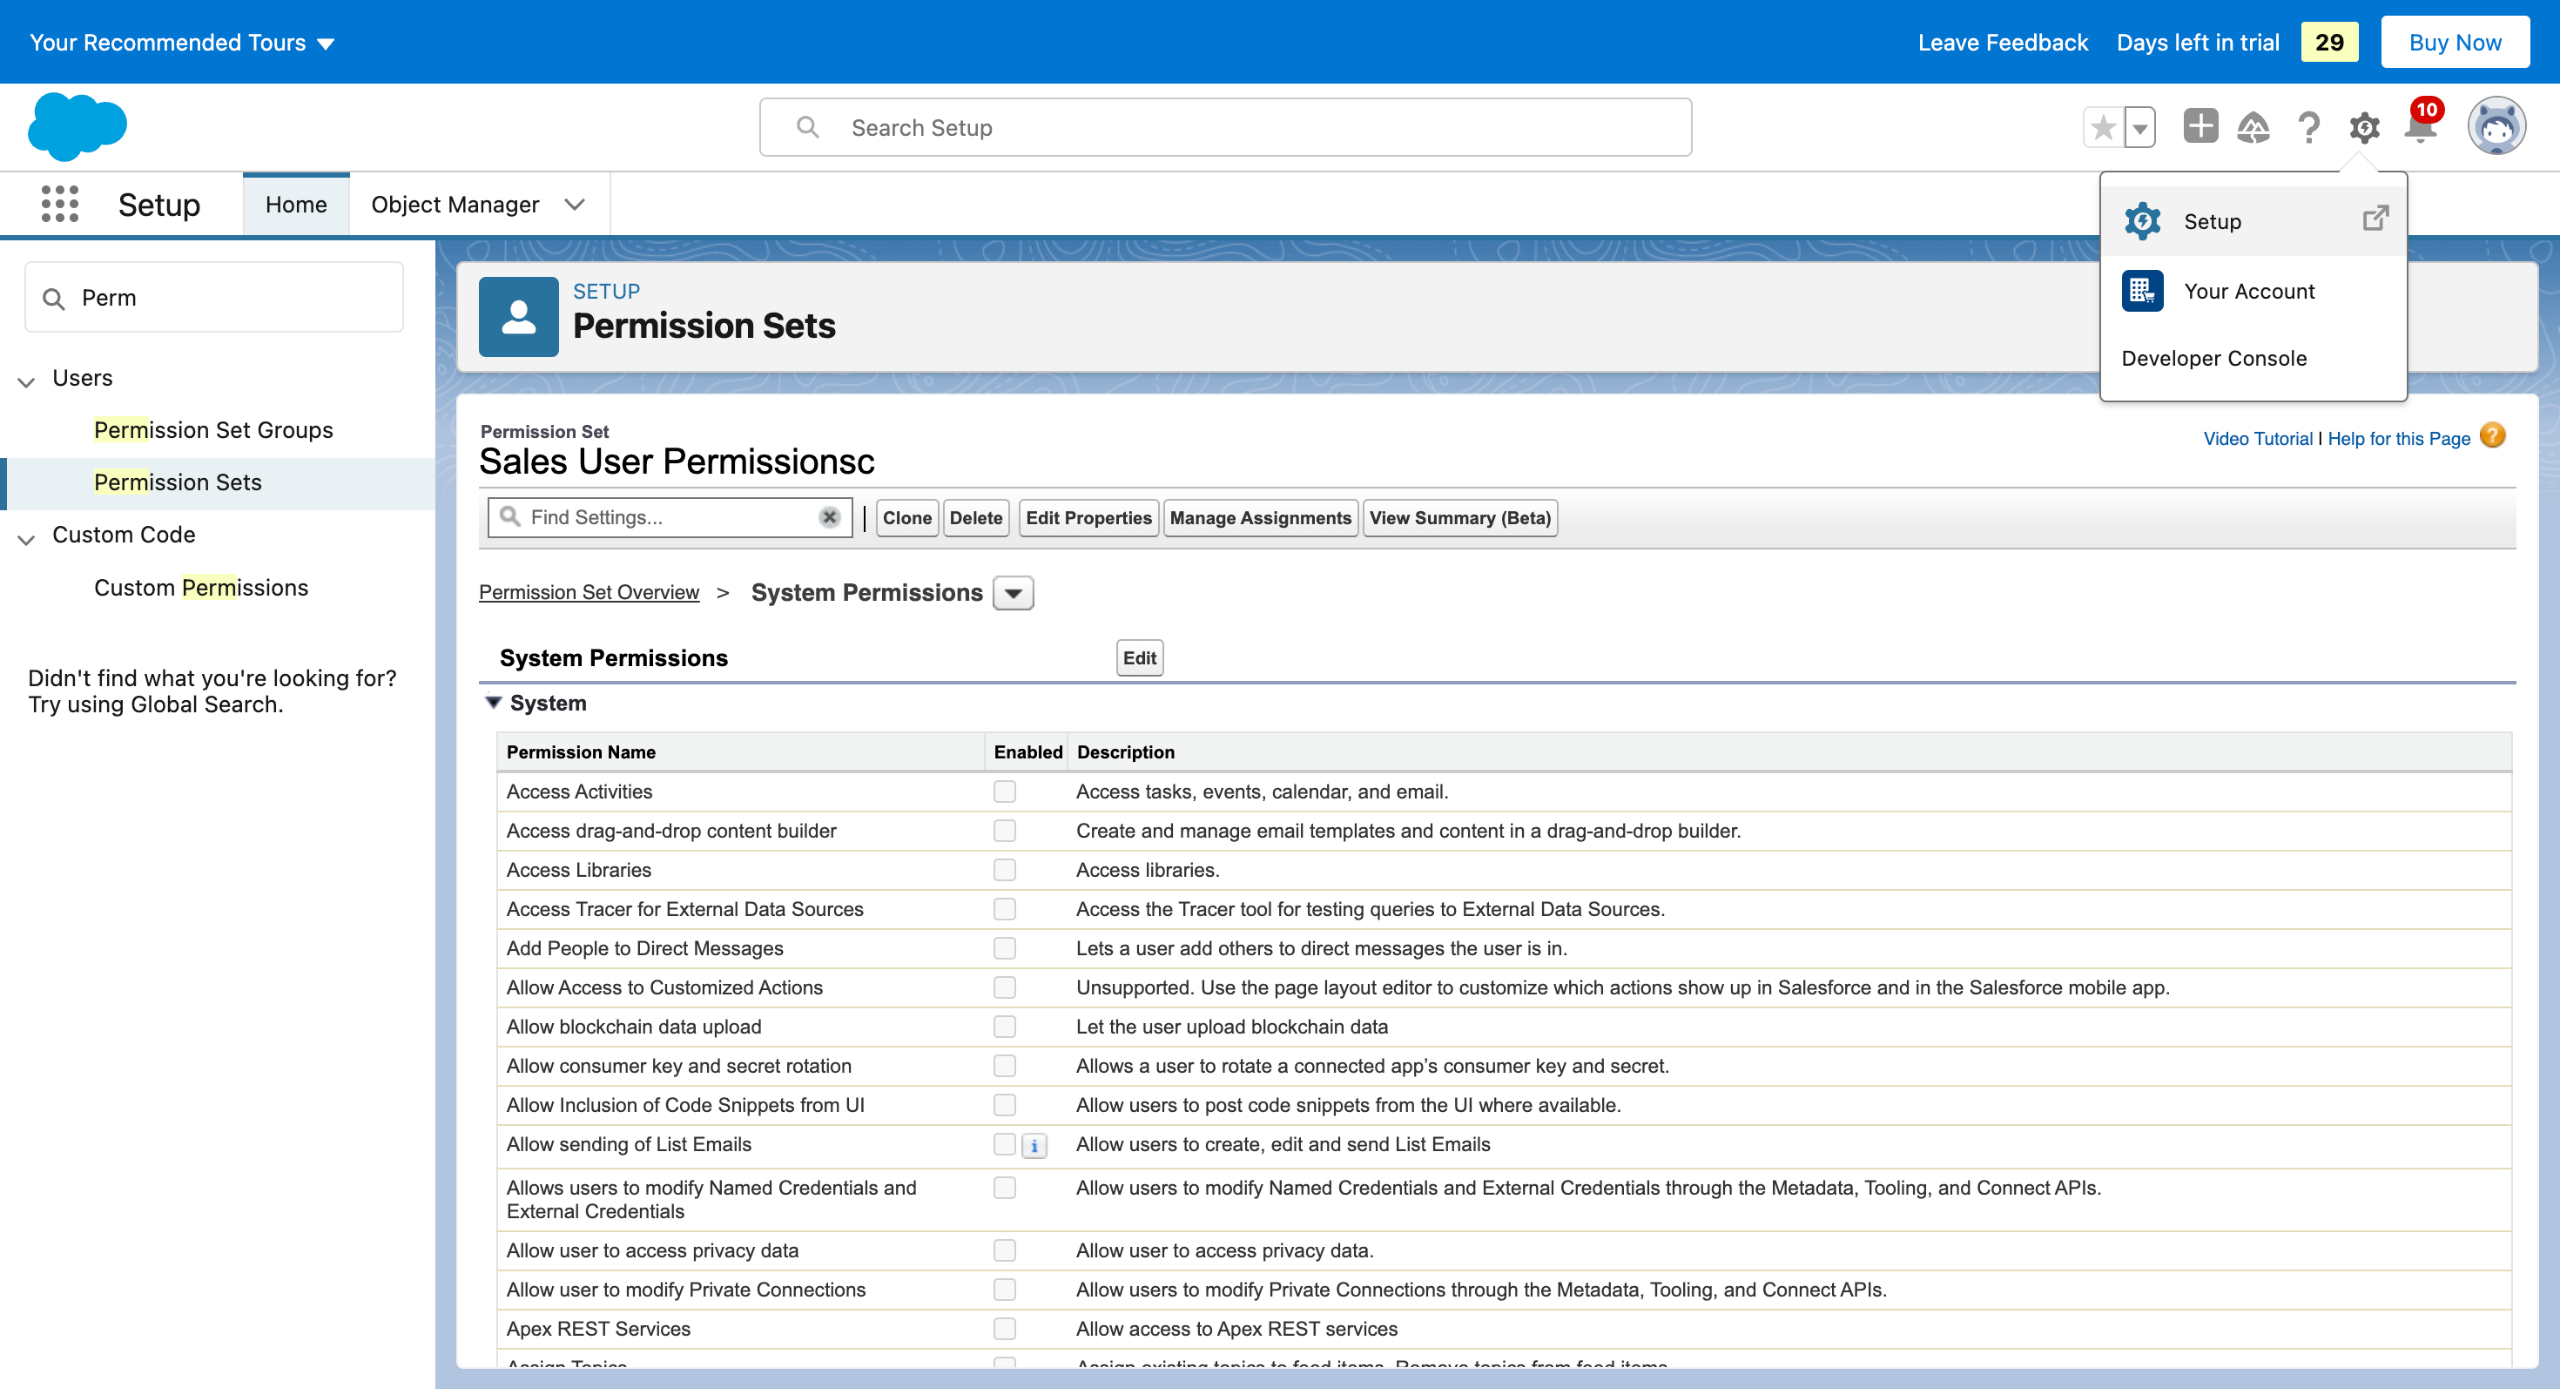Toggle the Access Activities checkbox

1004,791
